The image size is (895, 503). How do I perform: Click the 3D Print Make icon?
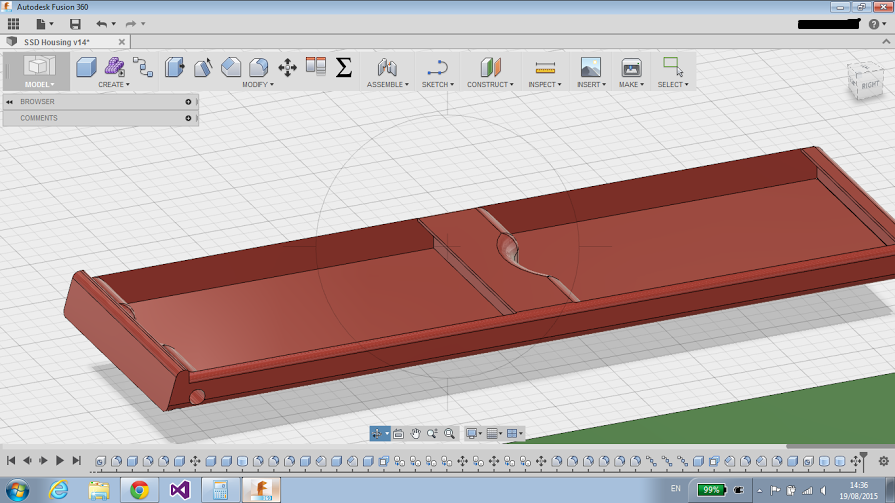point(631,67)
